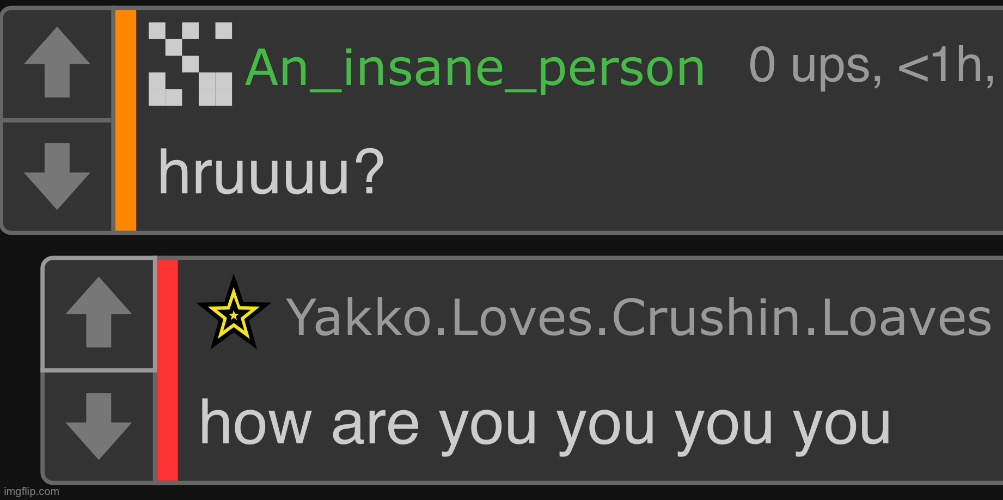Click the imgflip.com watermark
This screenshot has width=1003, height=500.
pos(31,492)
